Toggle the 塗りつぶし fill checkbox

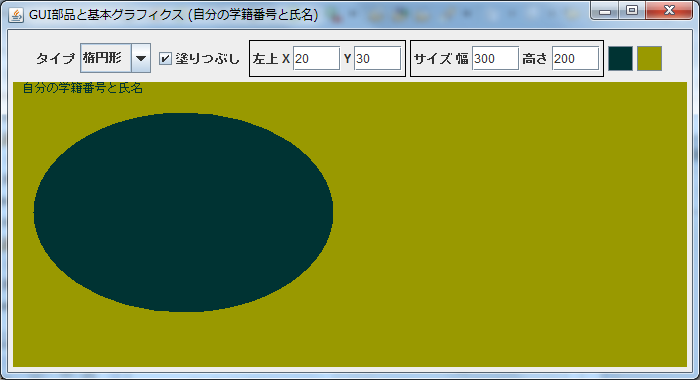click(165, 58)
